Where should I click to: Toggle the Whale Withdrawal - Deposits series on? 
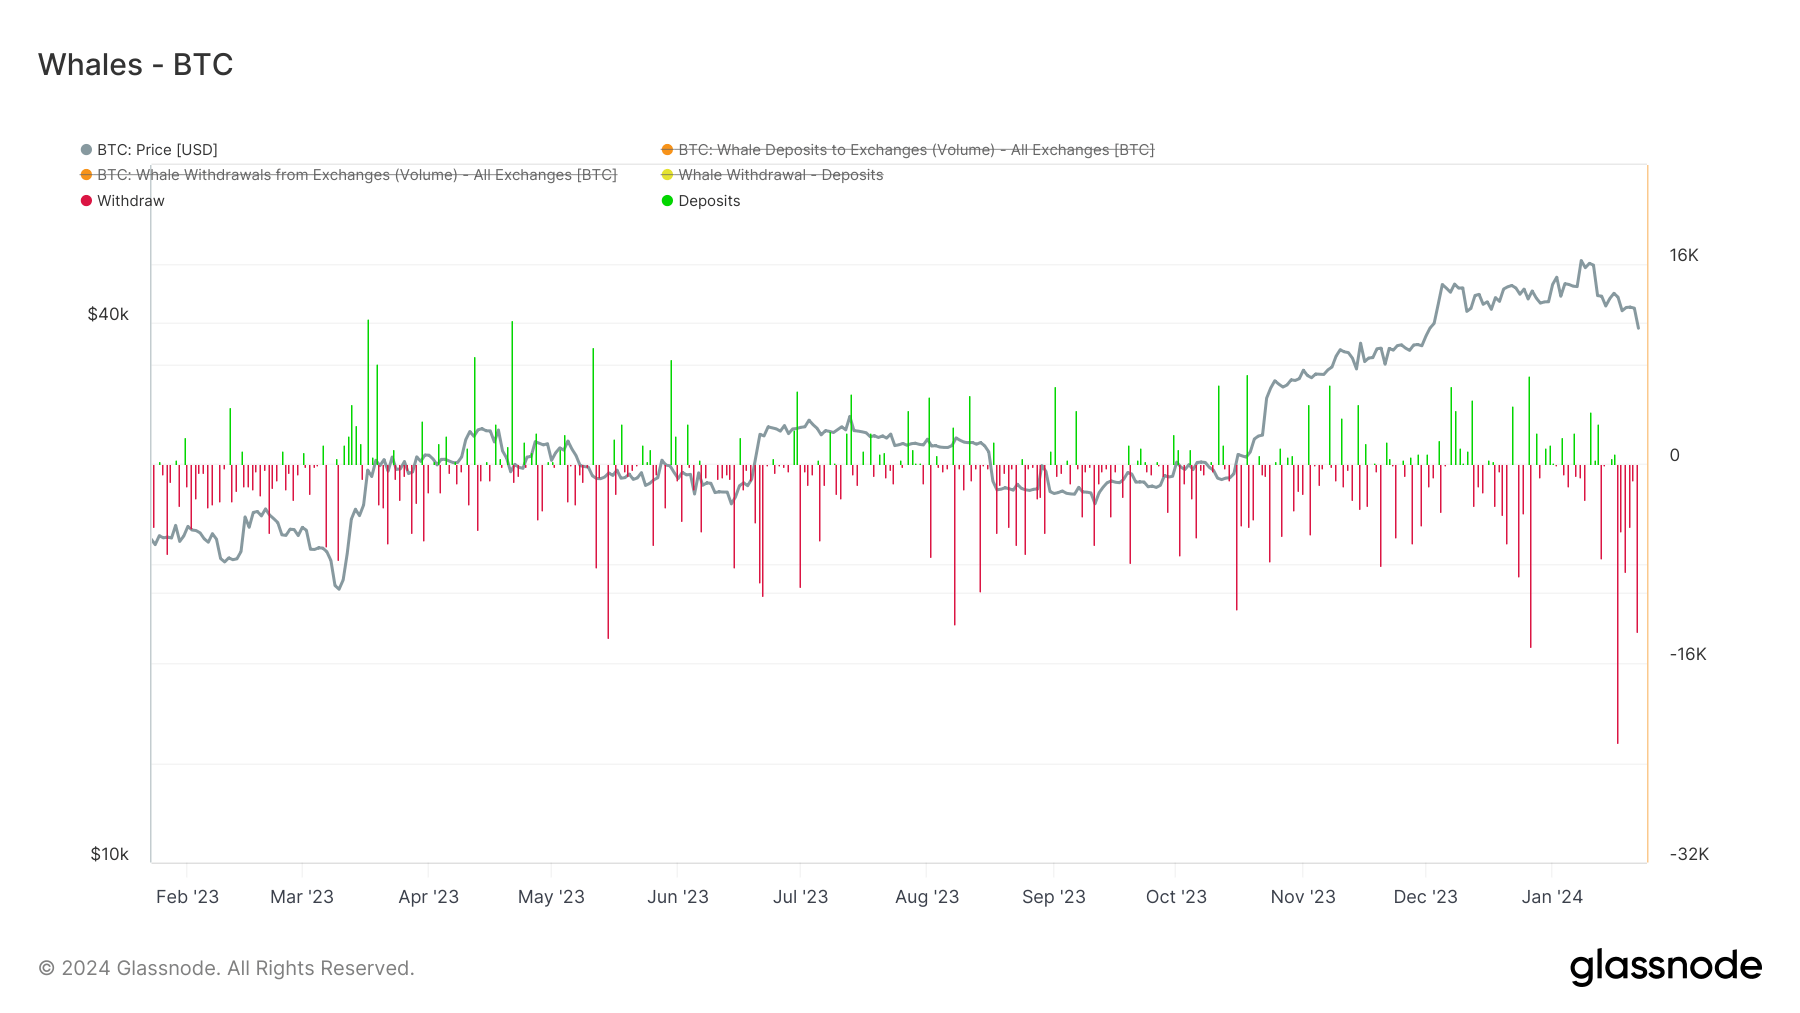[x=780, y=174]
